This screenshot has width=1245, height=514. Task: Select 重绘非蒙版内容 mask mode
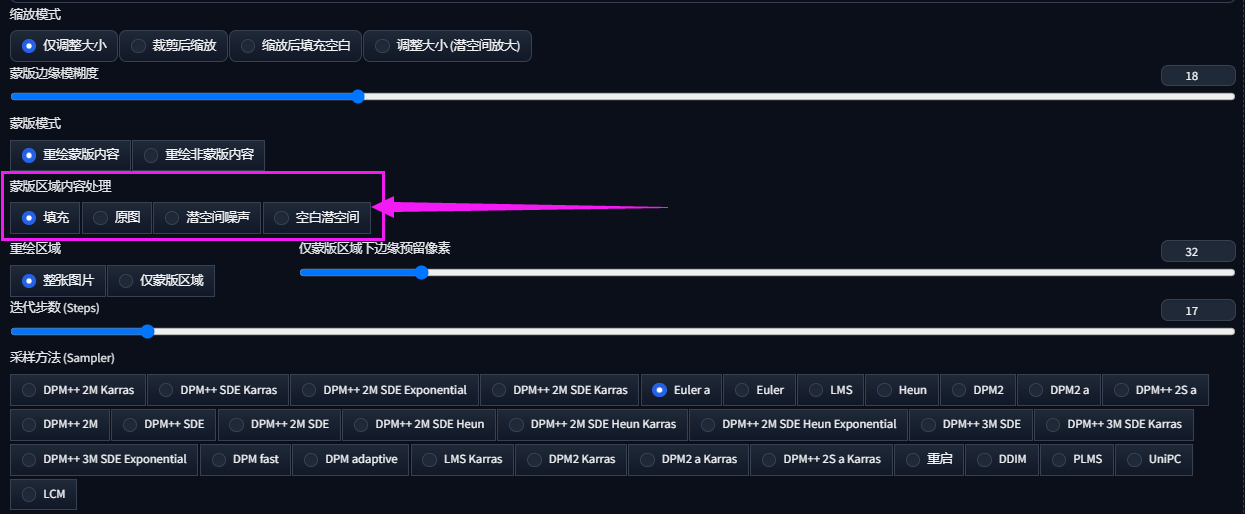199,155
